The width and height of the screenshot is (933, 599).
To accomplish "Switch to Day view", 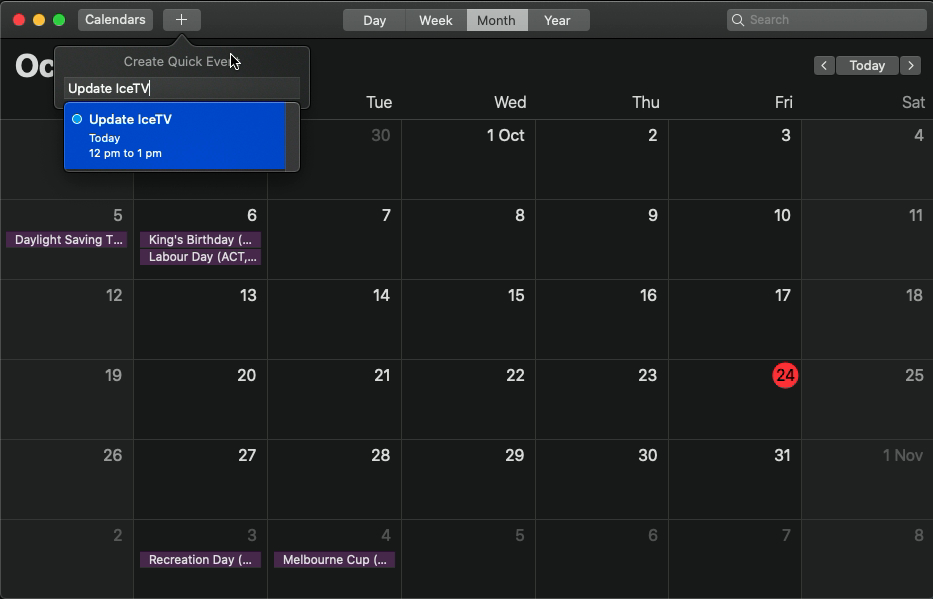I will tap(374, 20).
